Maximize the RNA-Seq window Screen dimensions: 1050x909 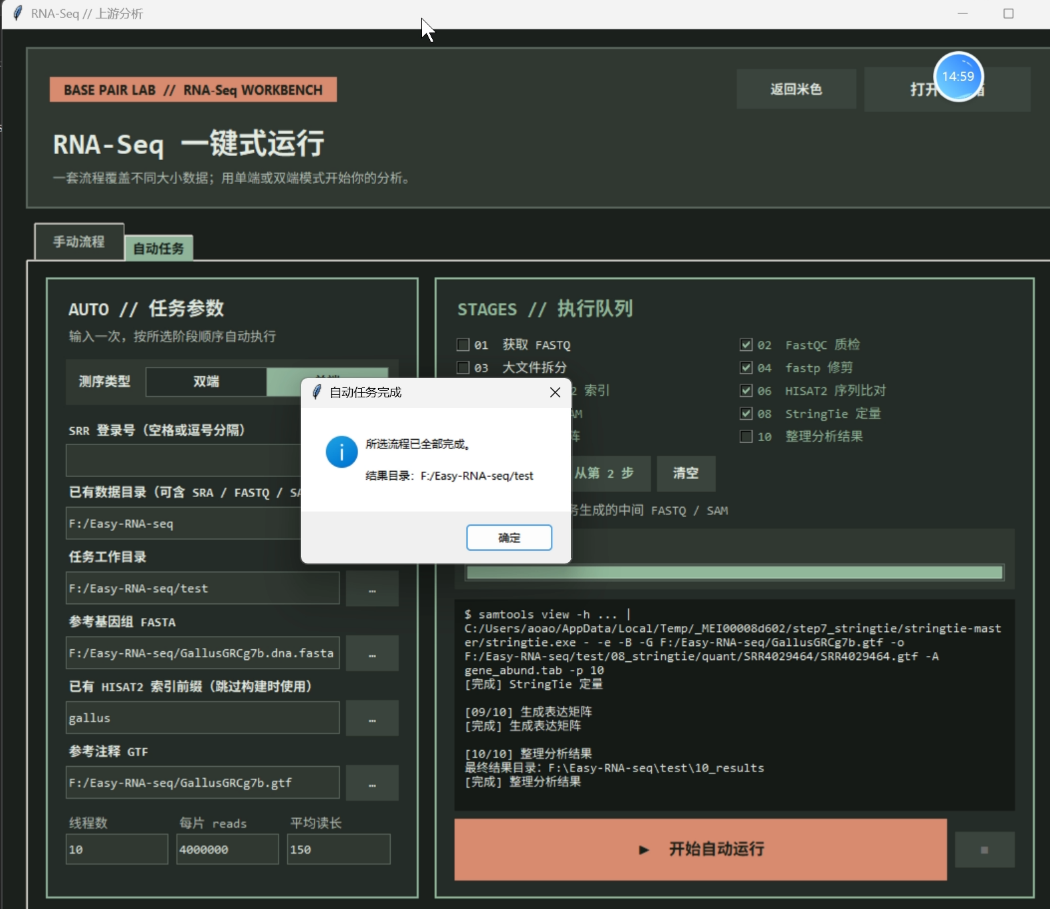[1008, 13]
